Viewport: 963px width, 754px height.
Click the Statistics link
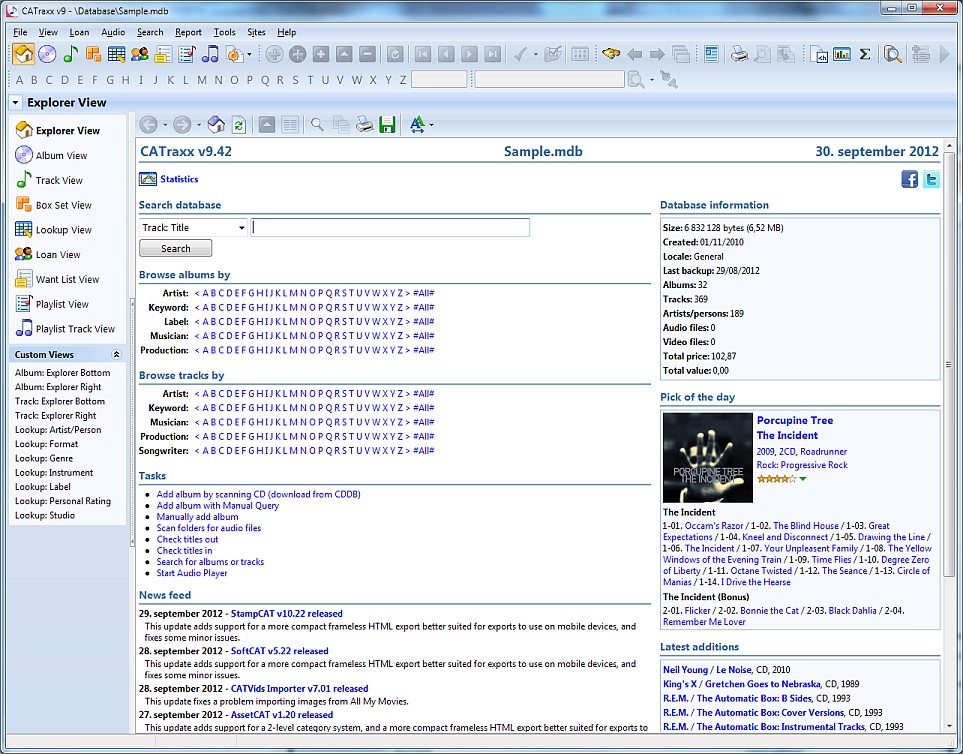(x=179, y=179)
